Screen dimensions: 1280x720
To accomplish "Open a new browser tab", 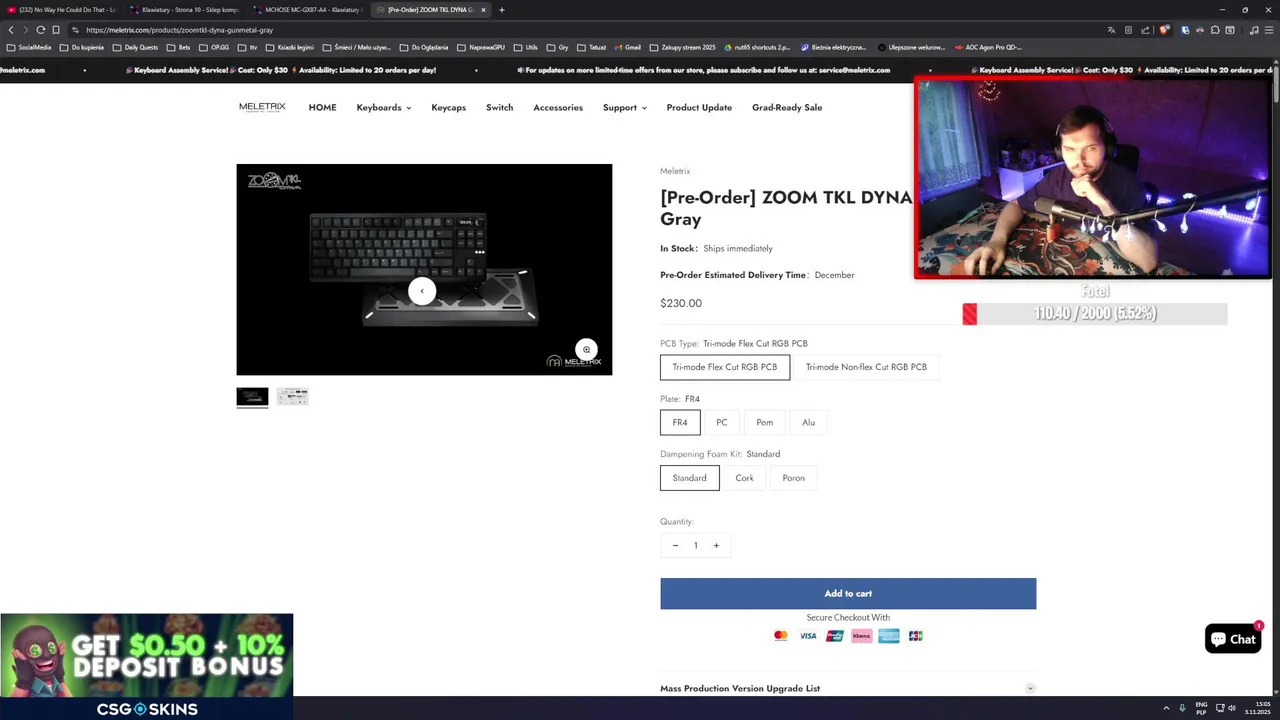I will click(502, 10).
